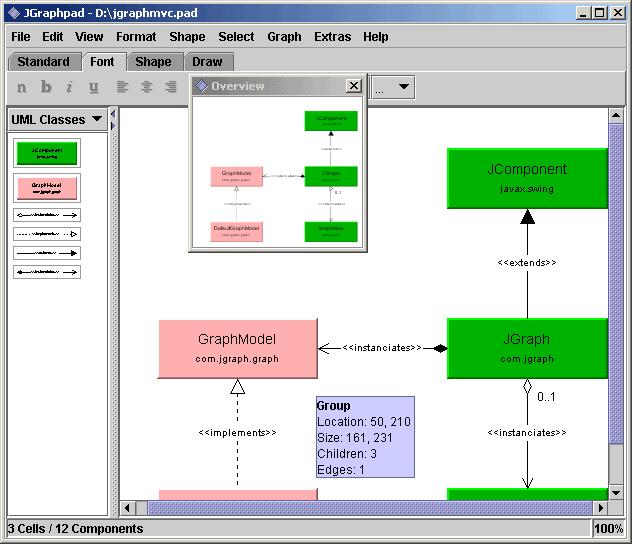This screenshot has height=544, width=632.
Task: Click JComponent in the Overview miniature
Action: coord(331,121)
